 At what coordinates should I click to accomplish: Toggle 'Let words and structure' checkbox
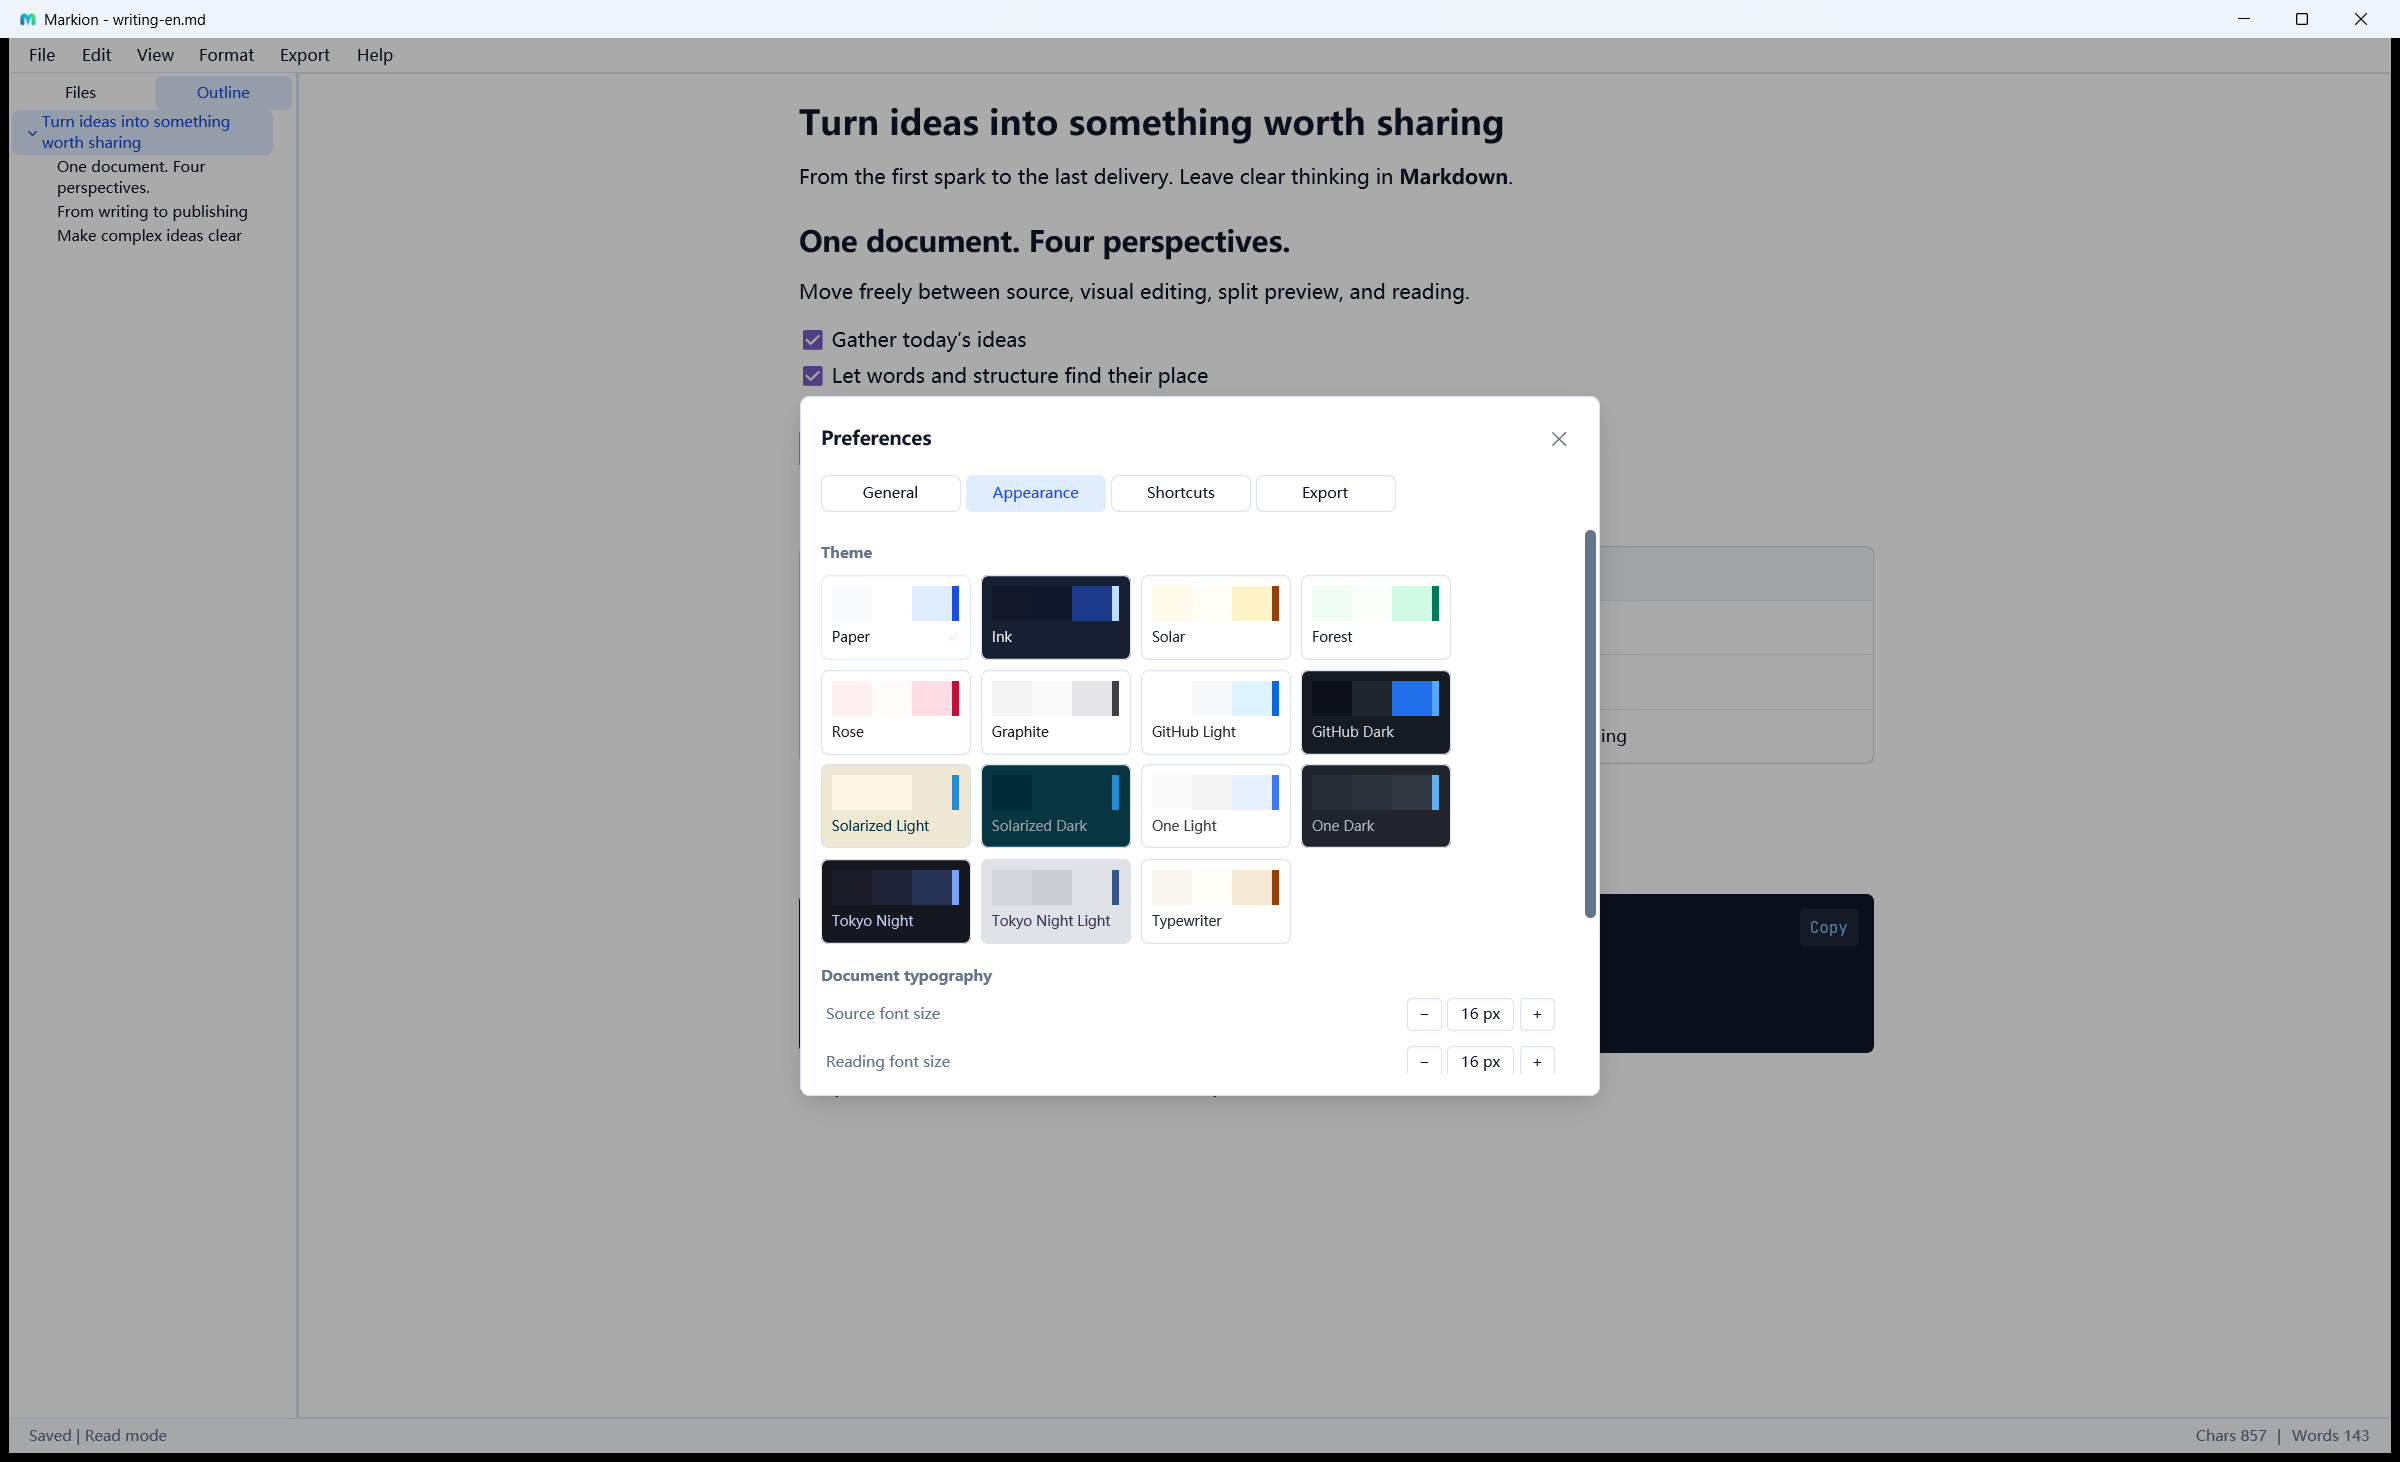[x=812, y=376]
